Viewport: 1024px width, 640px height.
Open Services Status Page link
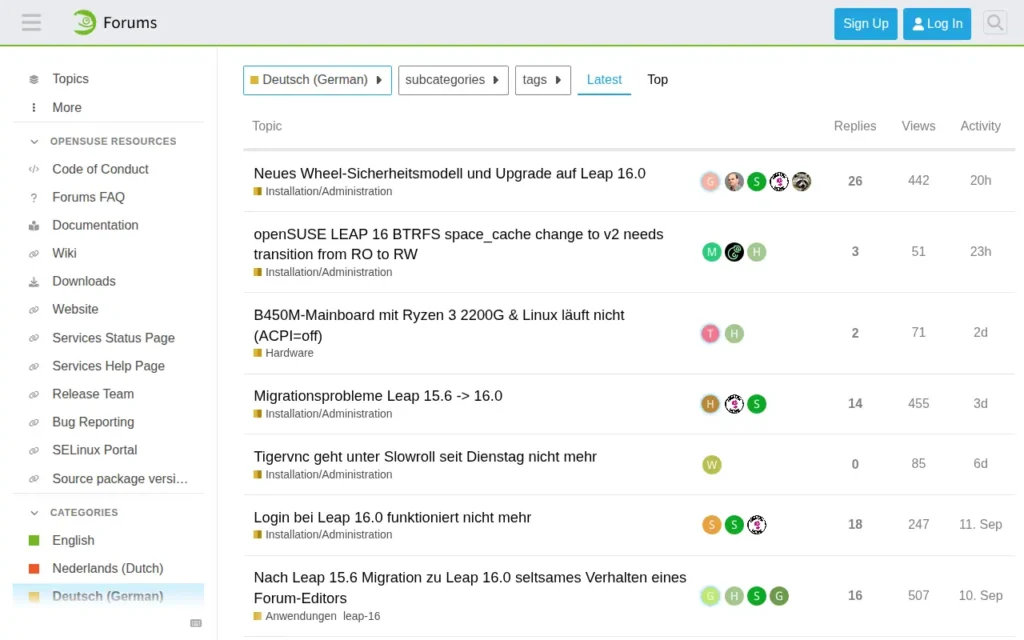(113, 338)
